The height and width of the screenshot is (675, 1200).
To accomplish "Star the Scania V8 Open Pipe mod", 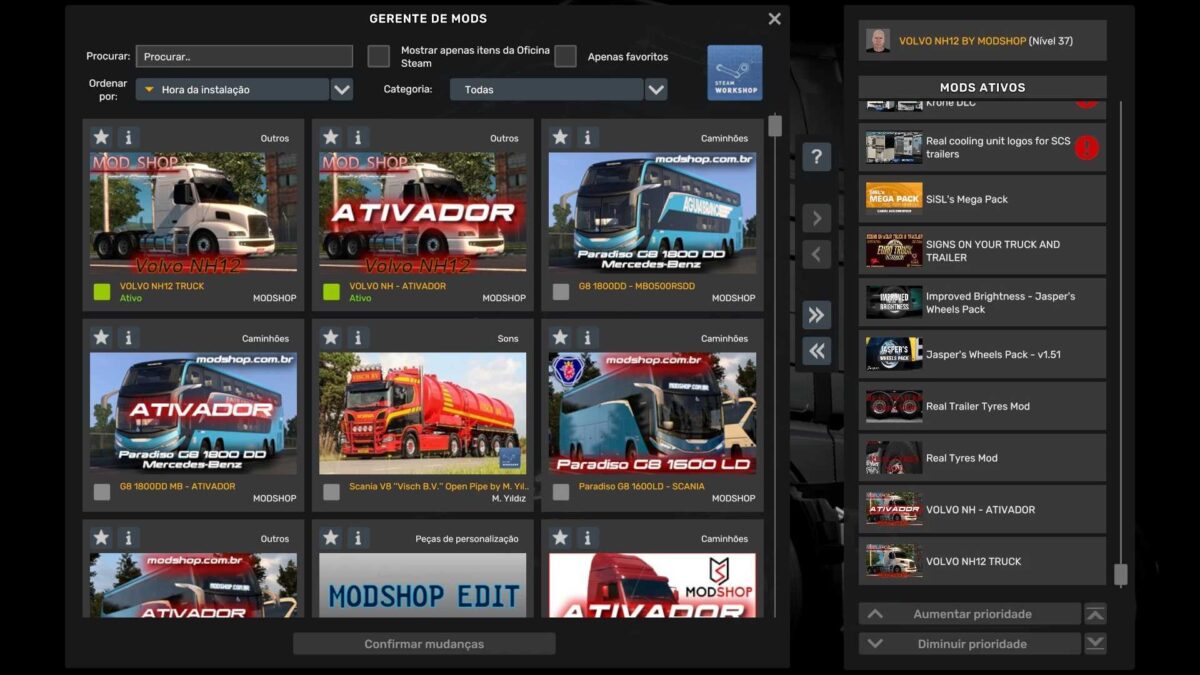I will click(x=331, y=338).
